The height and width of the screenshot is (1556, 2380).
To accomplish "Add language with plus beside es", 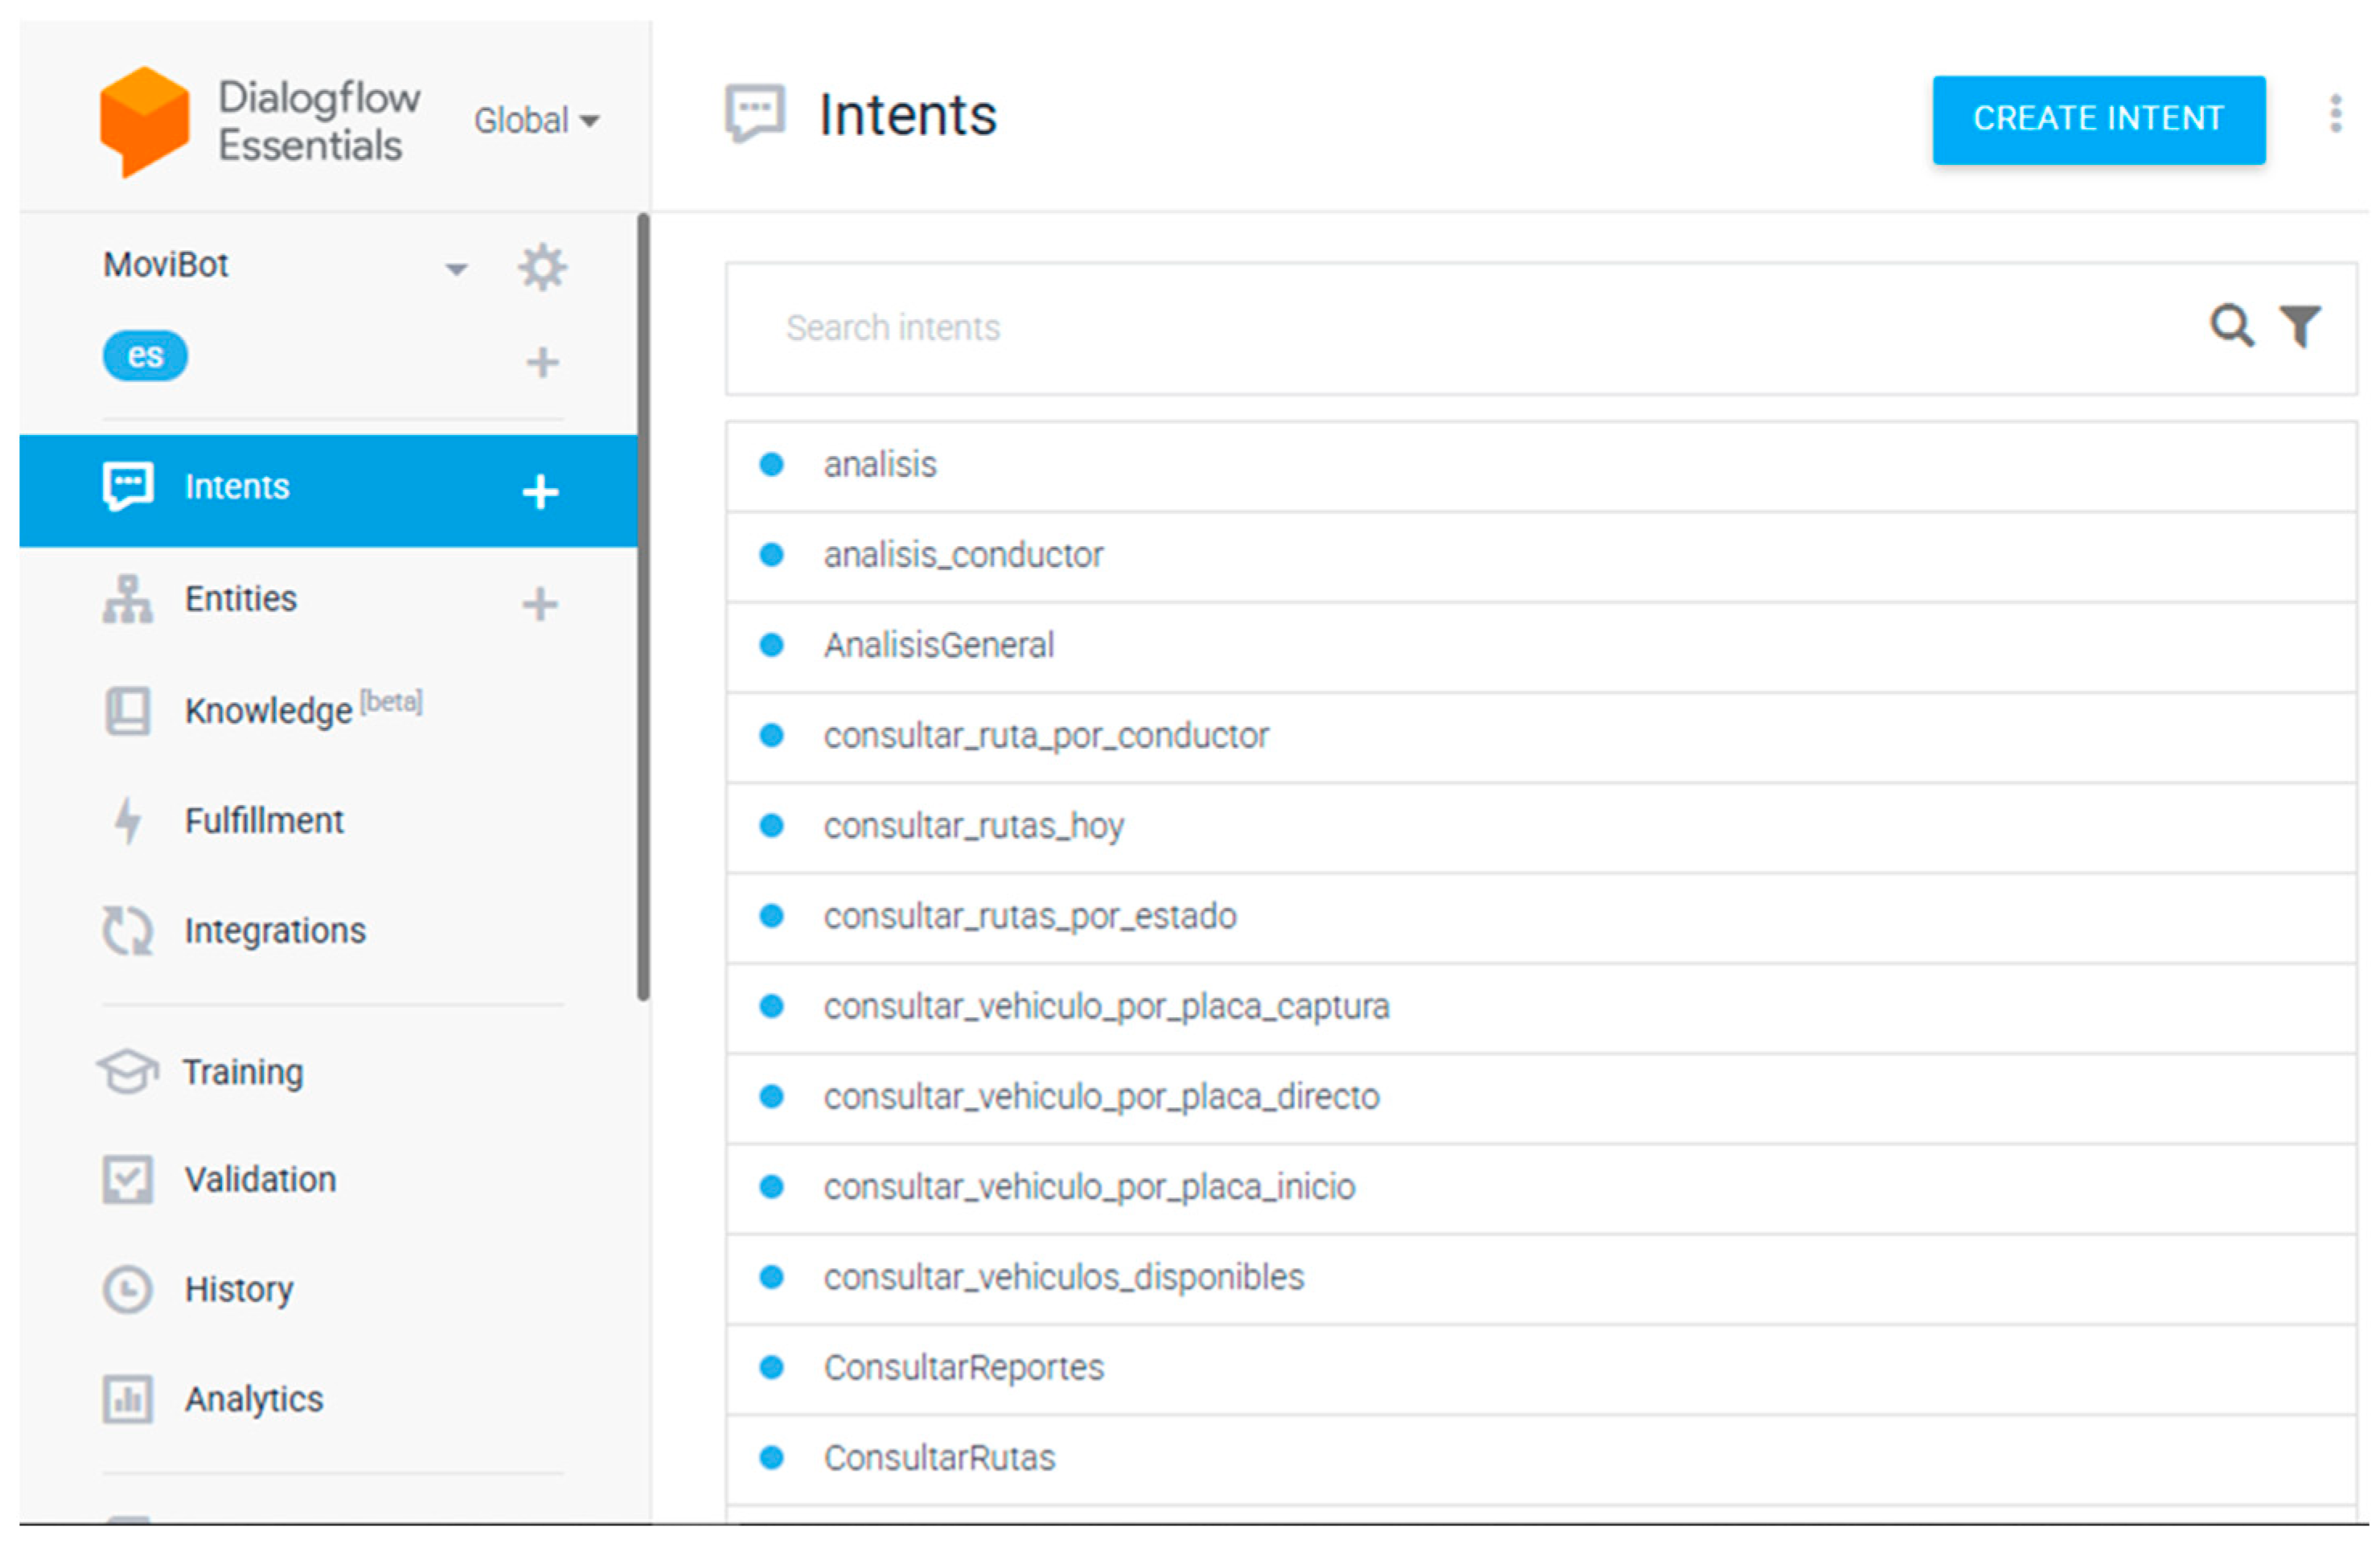I will coord(542,362).
